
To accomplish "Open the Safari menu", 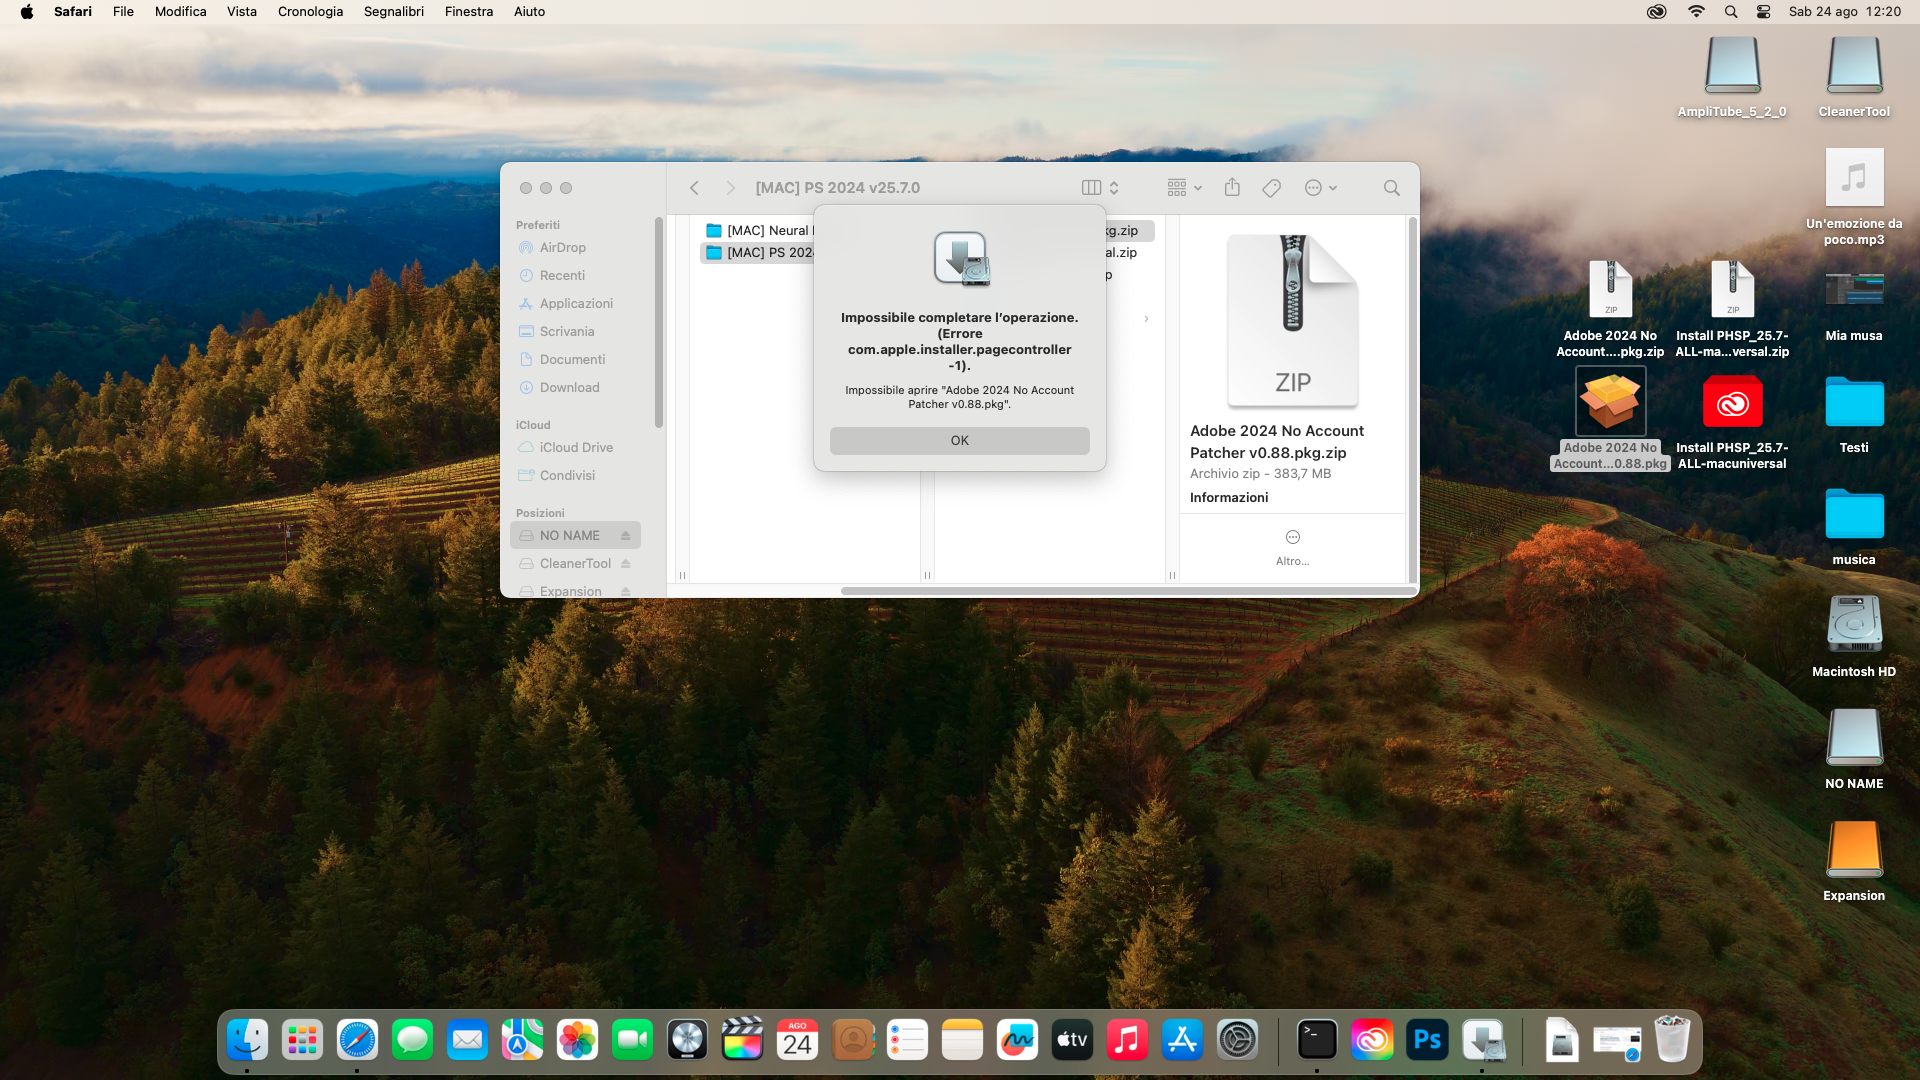I will point(73,12).
